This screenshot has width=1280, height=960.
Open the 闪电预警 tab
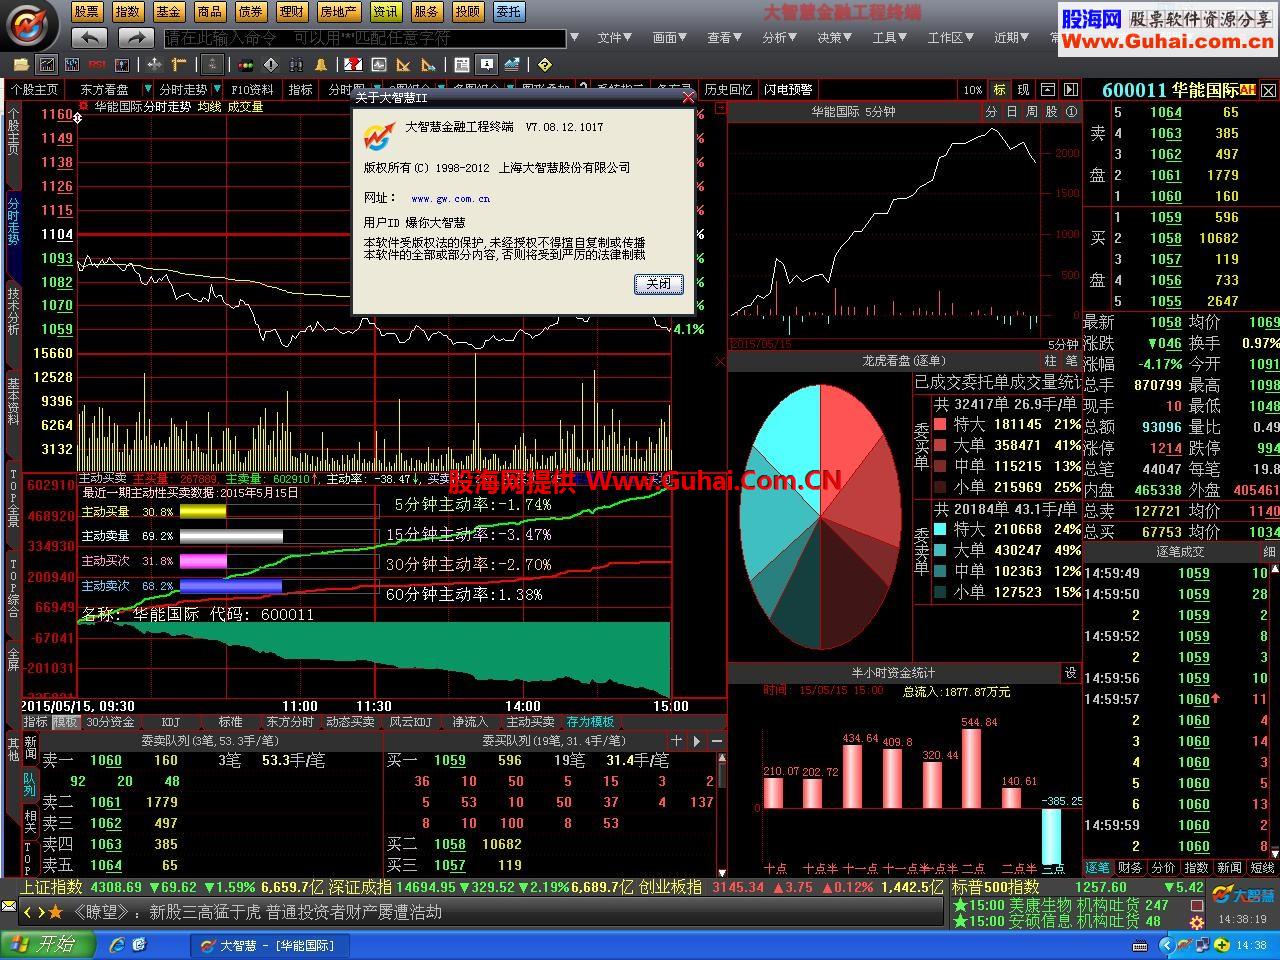pos(789,89)
